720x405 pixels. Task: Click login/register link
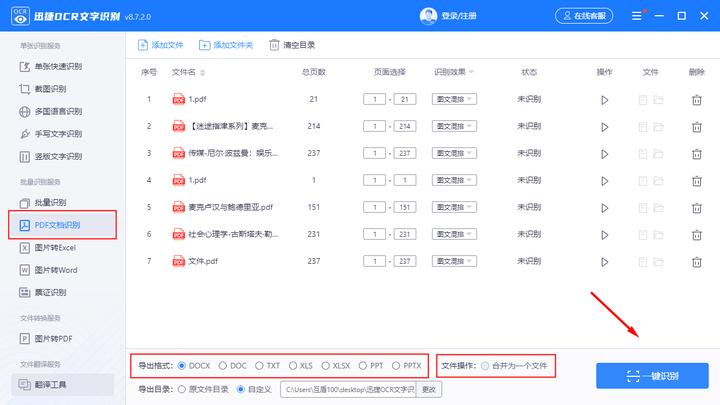click(459, 16)
